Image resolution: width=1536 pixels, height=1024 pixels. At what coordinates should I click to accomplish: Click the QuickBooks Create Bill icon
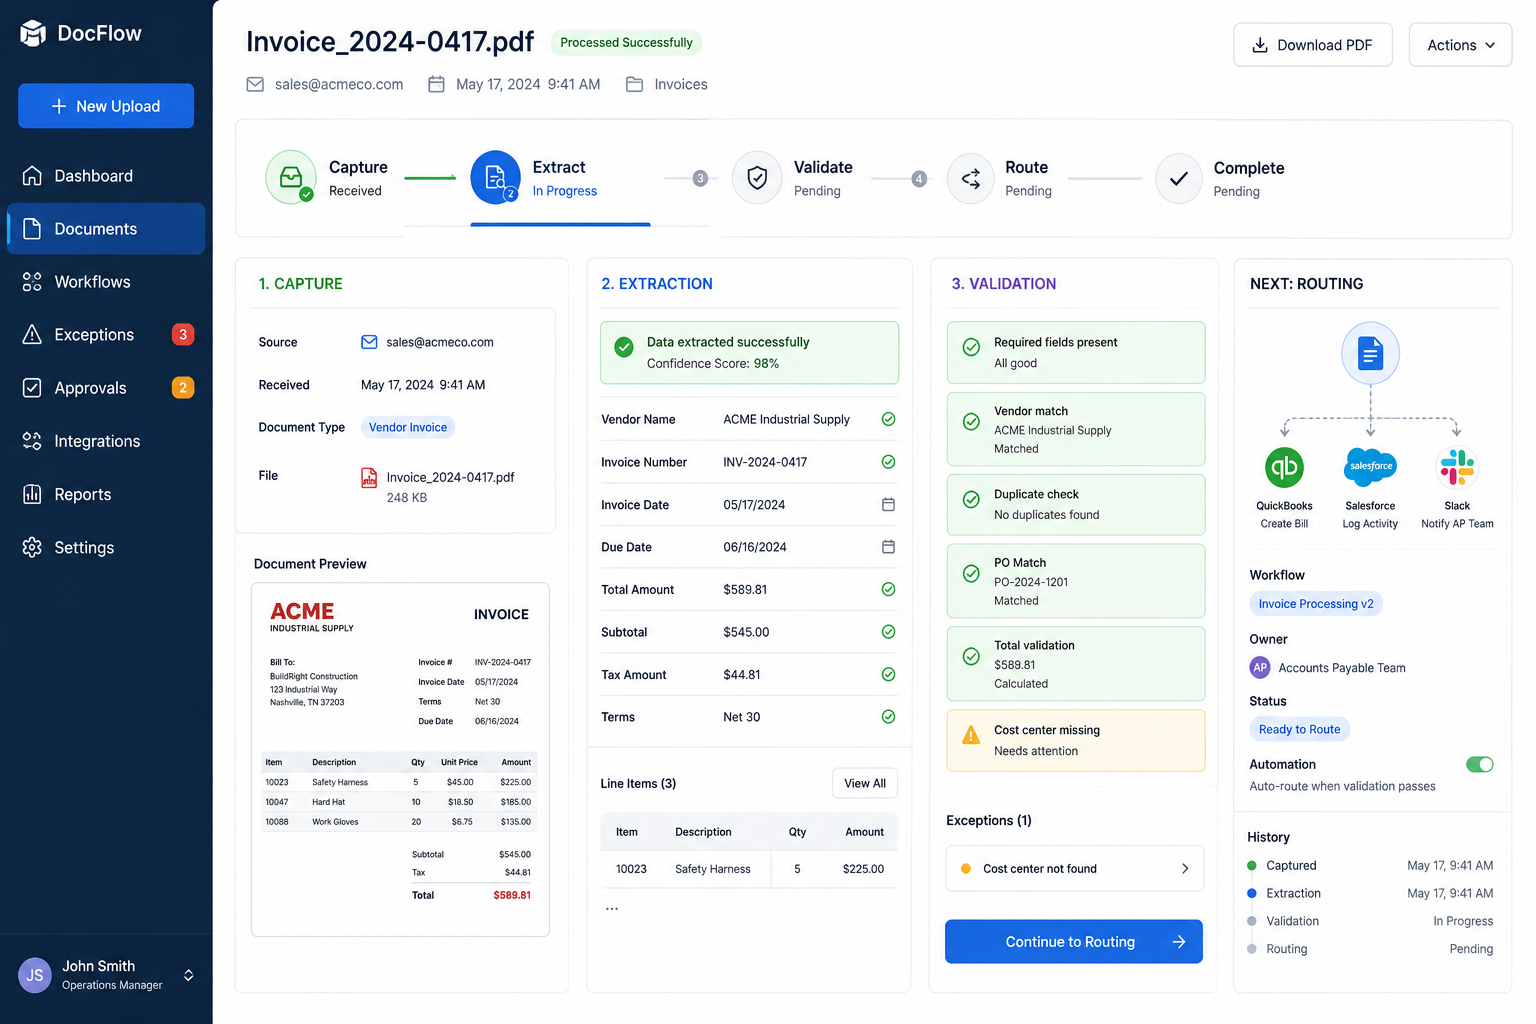tap(1284, 467)
